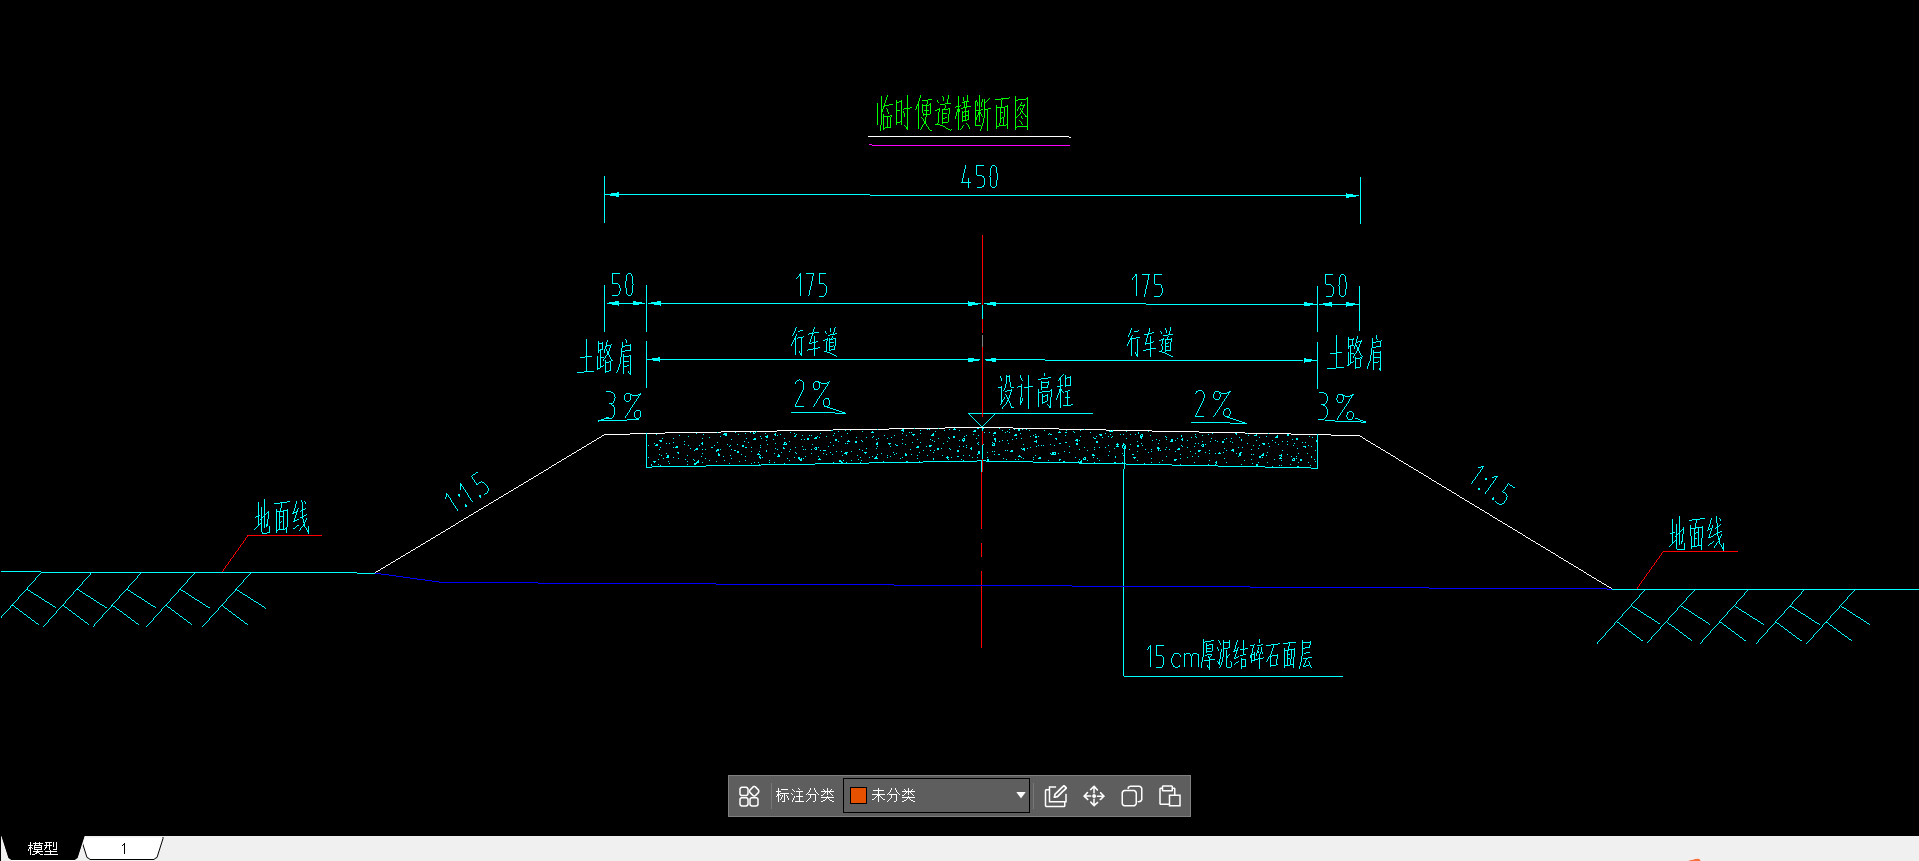Switch to the 模型 tab
This screenshot has width=1919, height=861.
pos(42,848)
